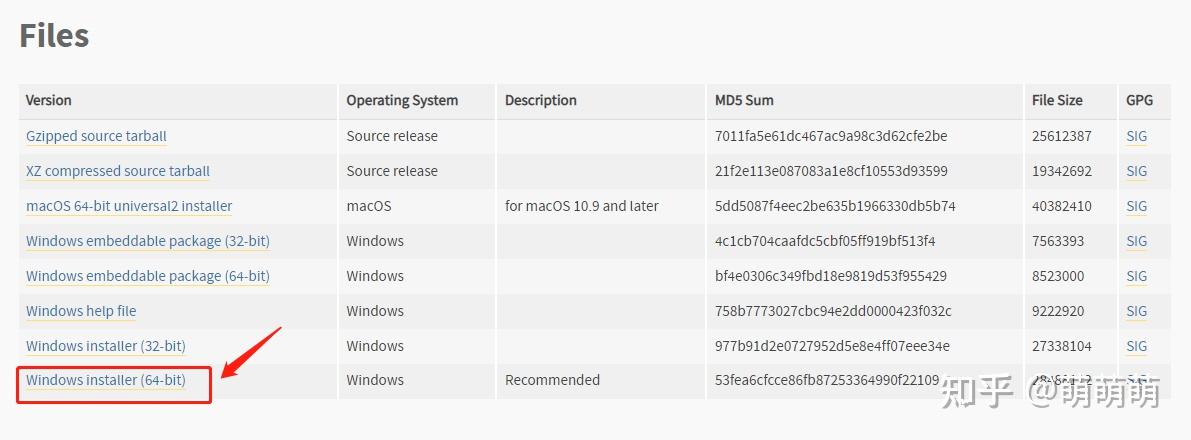
Task: Download the XZ compressed source tarball
Action: point(118,171)
